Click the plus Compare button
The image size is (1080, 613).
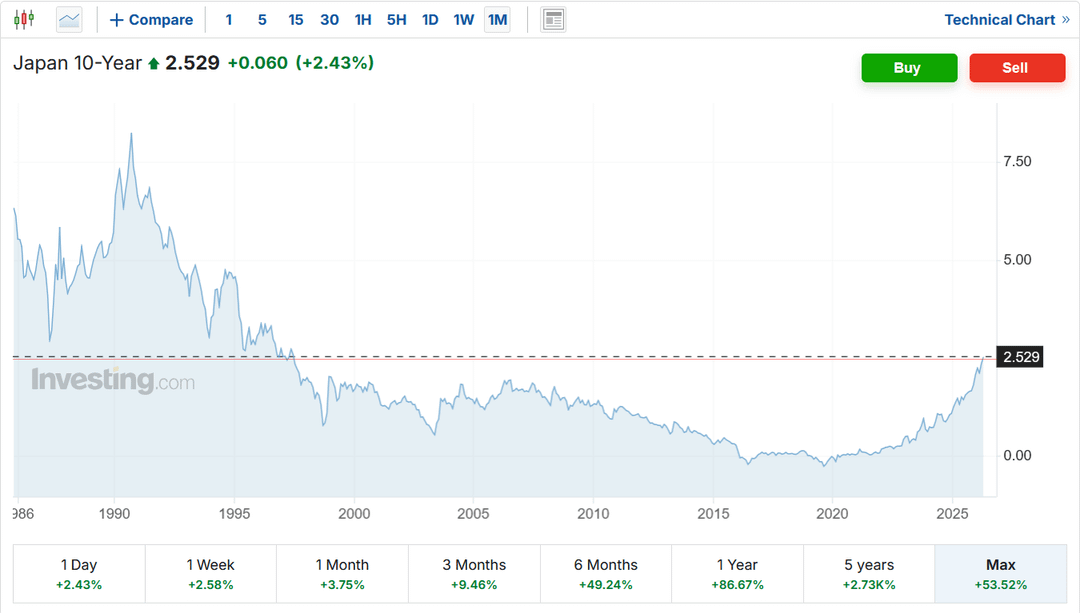coord(151,20)
